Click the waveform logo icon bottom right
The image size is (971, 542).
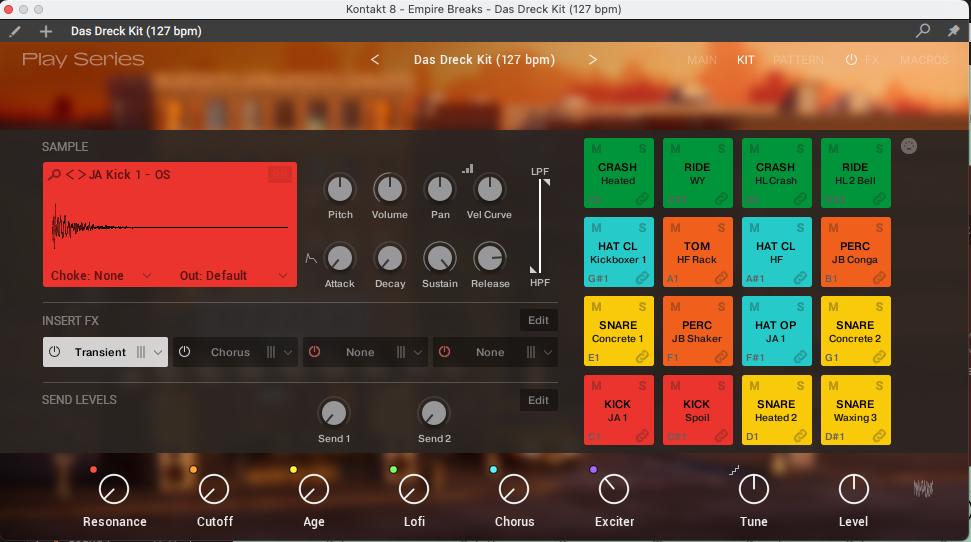[923, 489]
